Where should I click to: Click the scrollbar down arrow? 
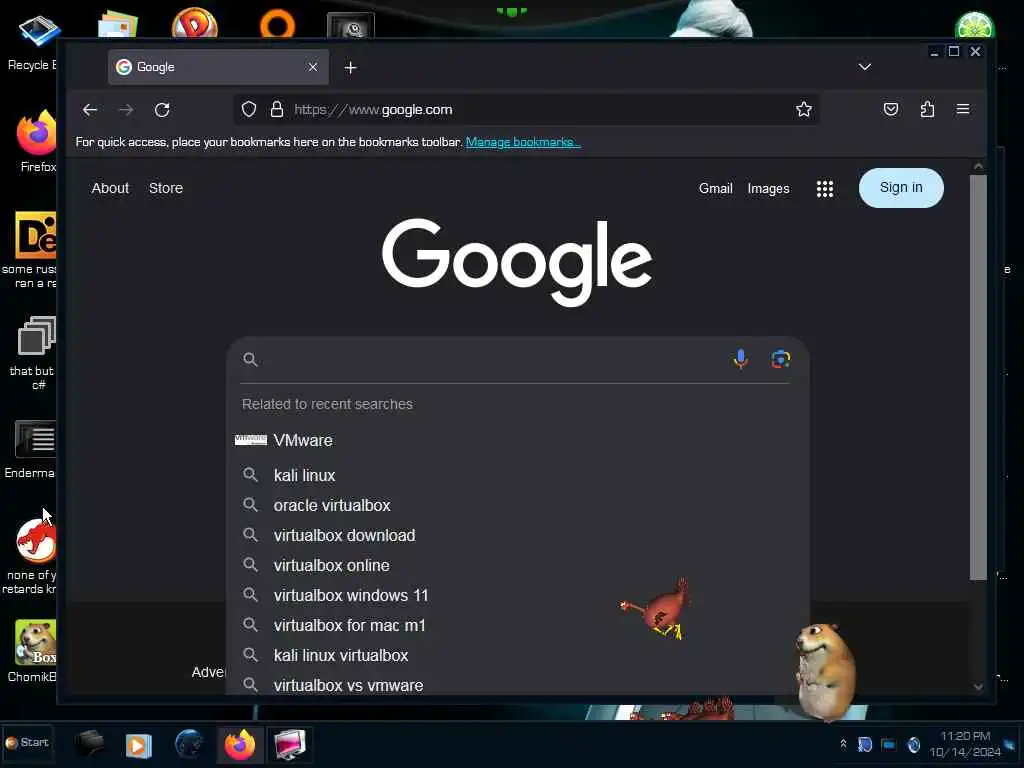[978, 686]
